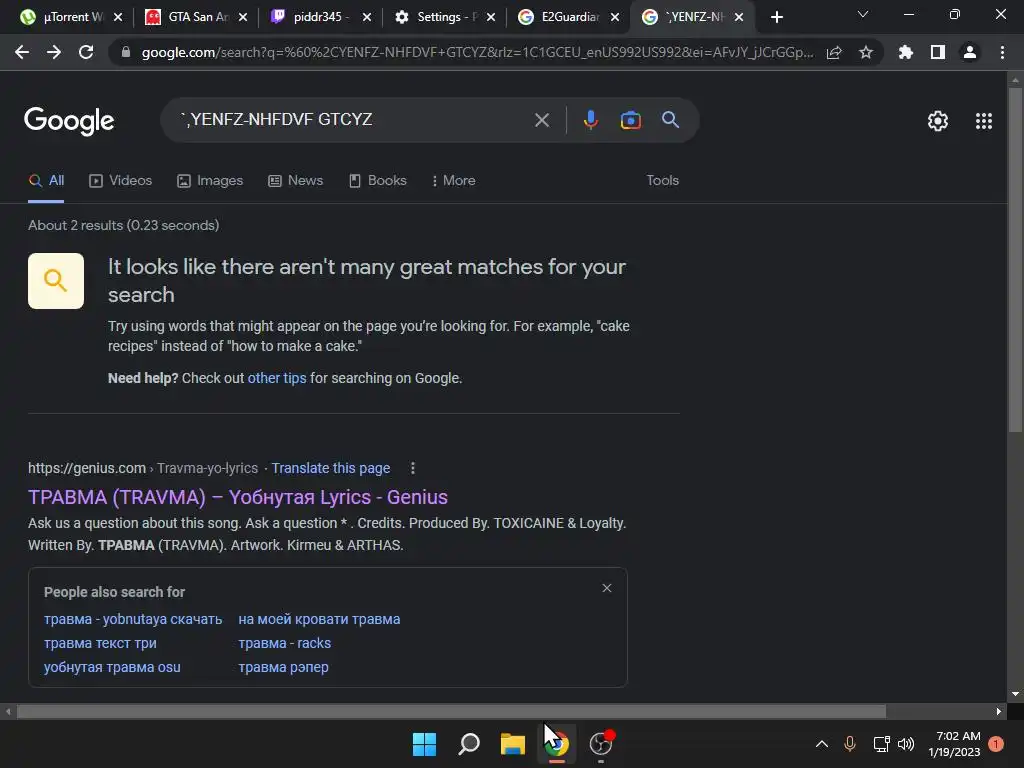Image resolution: width=1024 pixels, height=768 pixels.
Task: Open clock and date in the taskbar
Action: (x=955, y=744)
